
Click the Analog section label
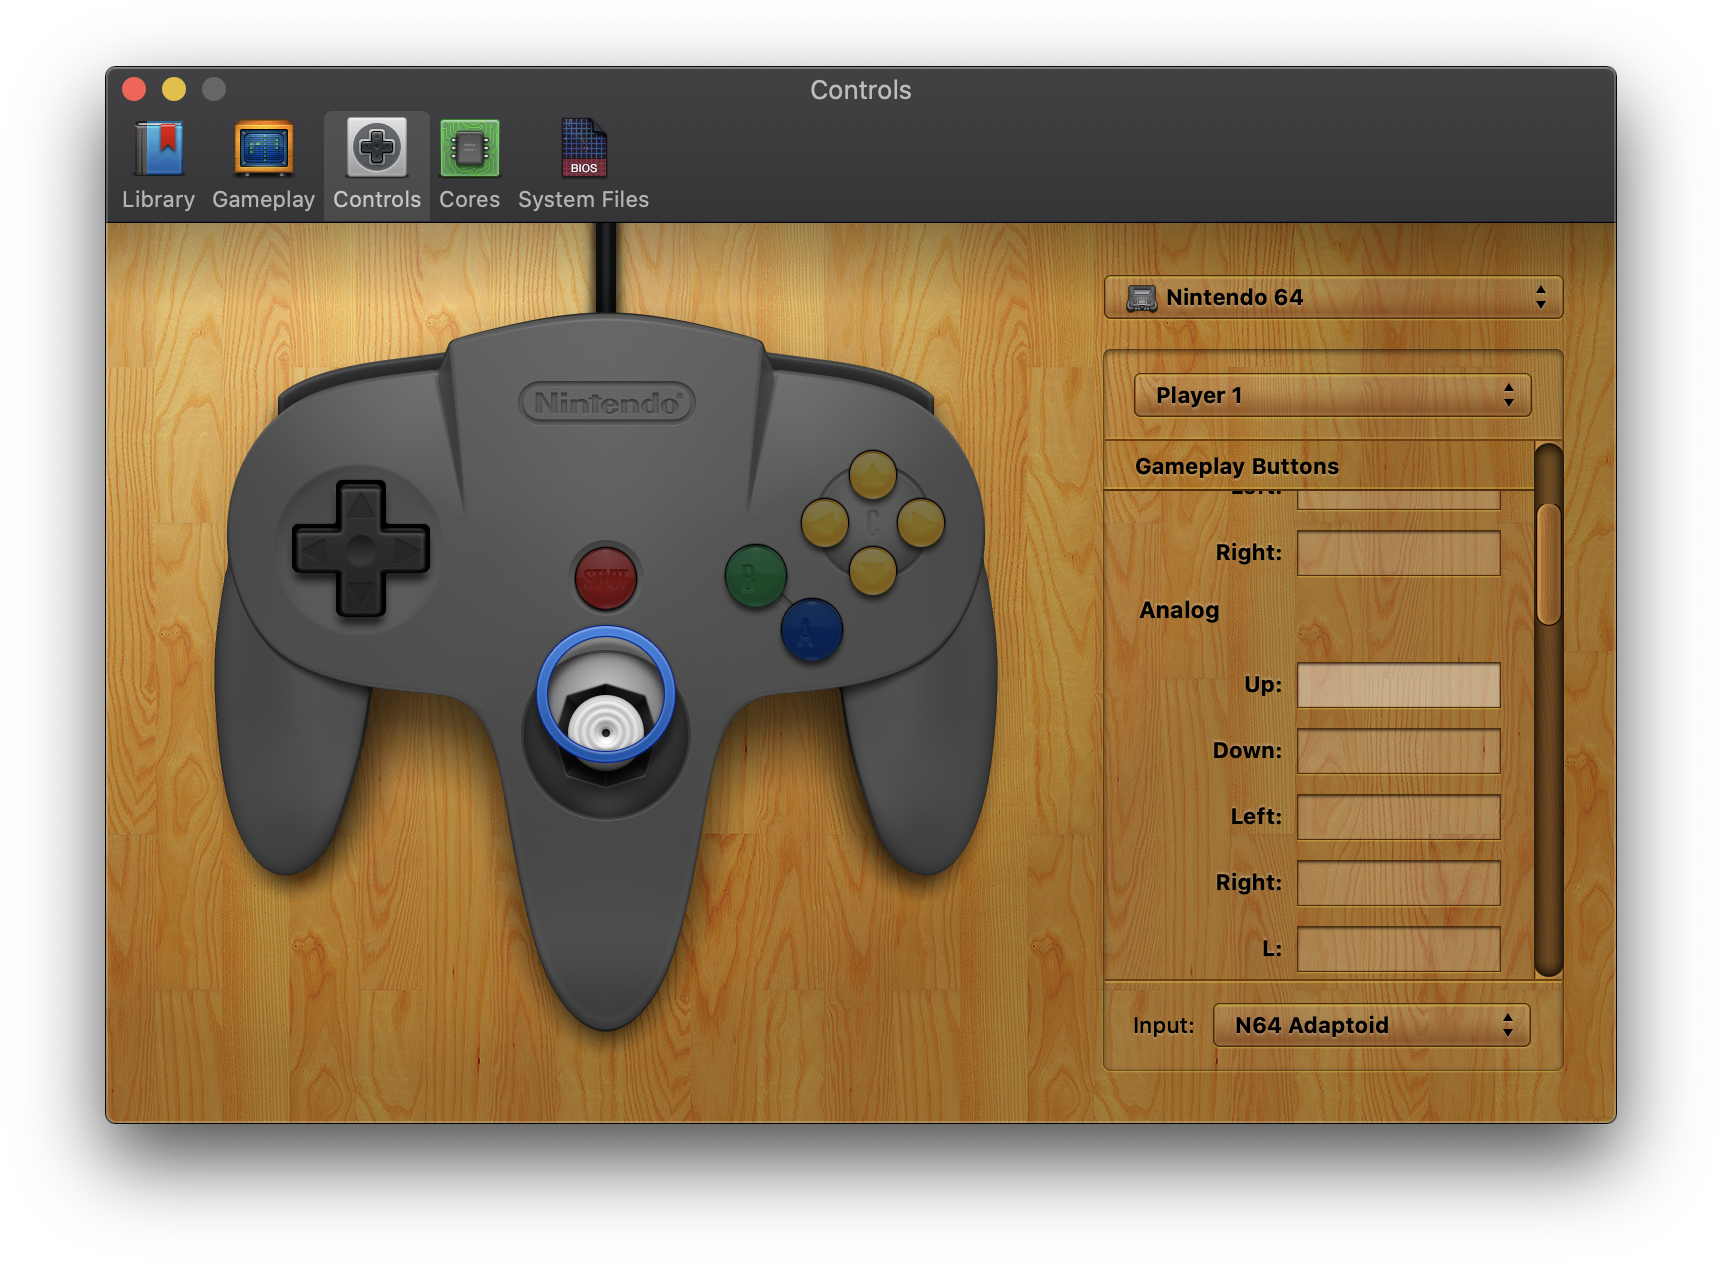pyautogui.click(x=1179, y=610)
